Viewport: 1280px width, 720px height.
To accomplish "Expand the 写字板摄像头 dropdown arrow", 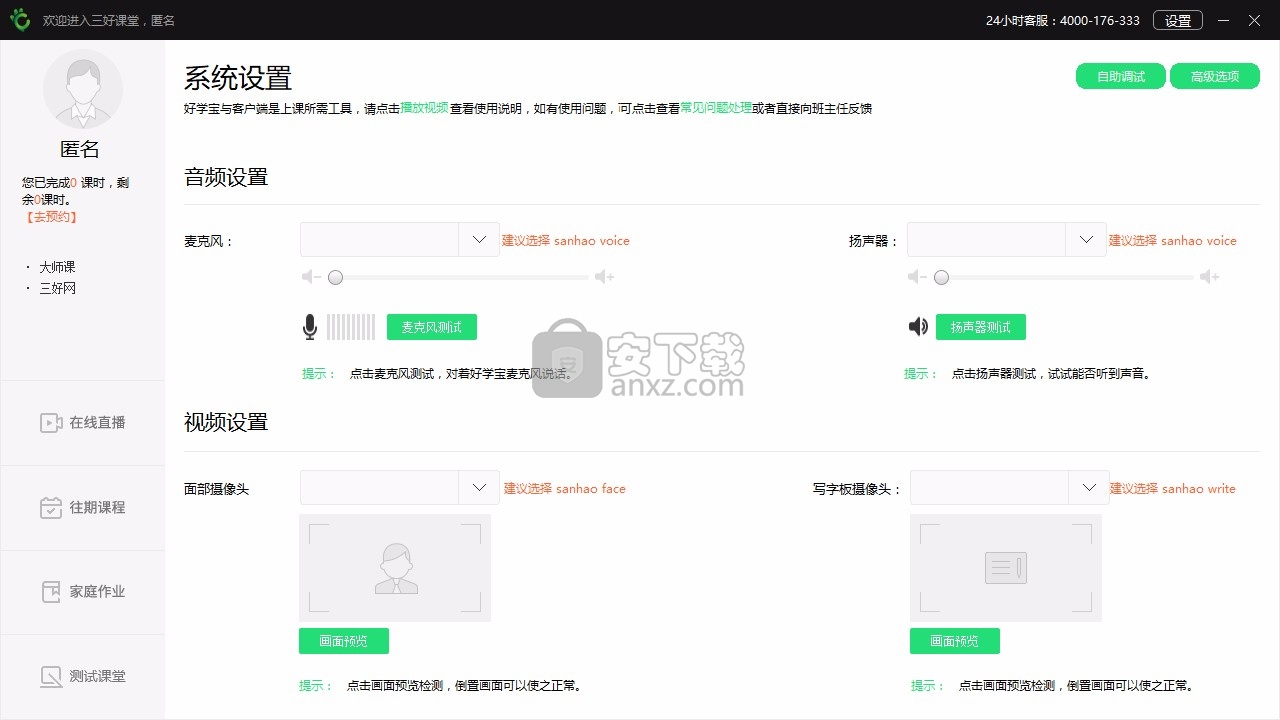I will pyautogui.click(x=1089, y=488).
